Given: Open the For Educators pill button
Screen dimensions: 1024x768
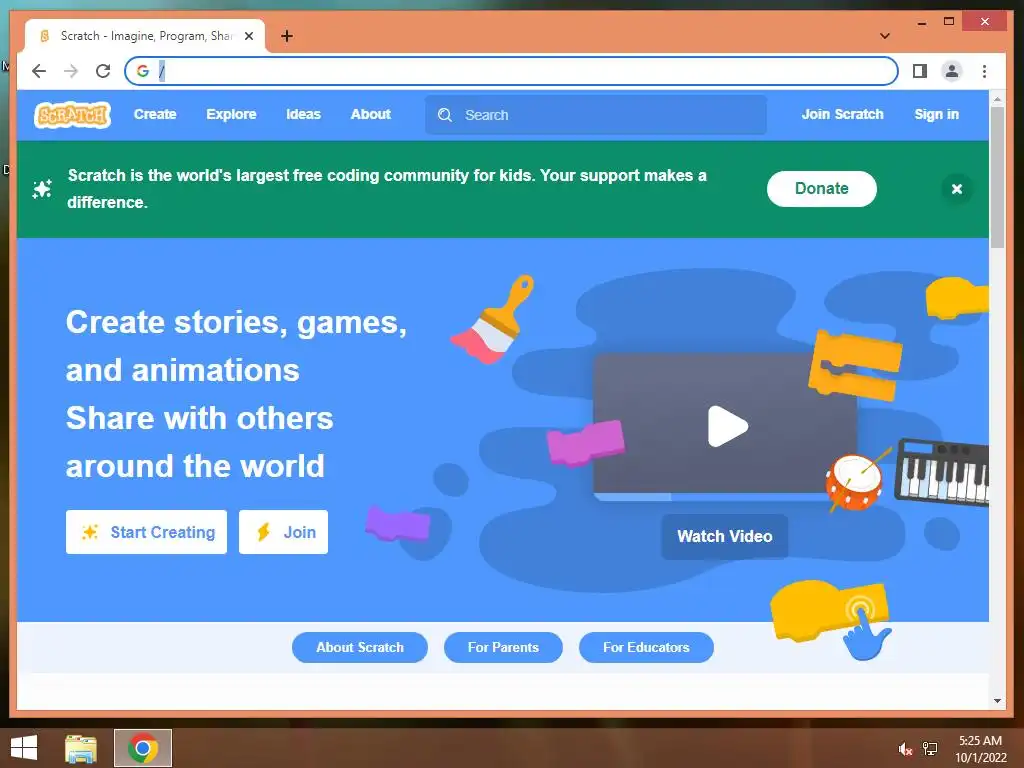Looking at the screenshot, I should (x=646, y=647).
